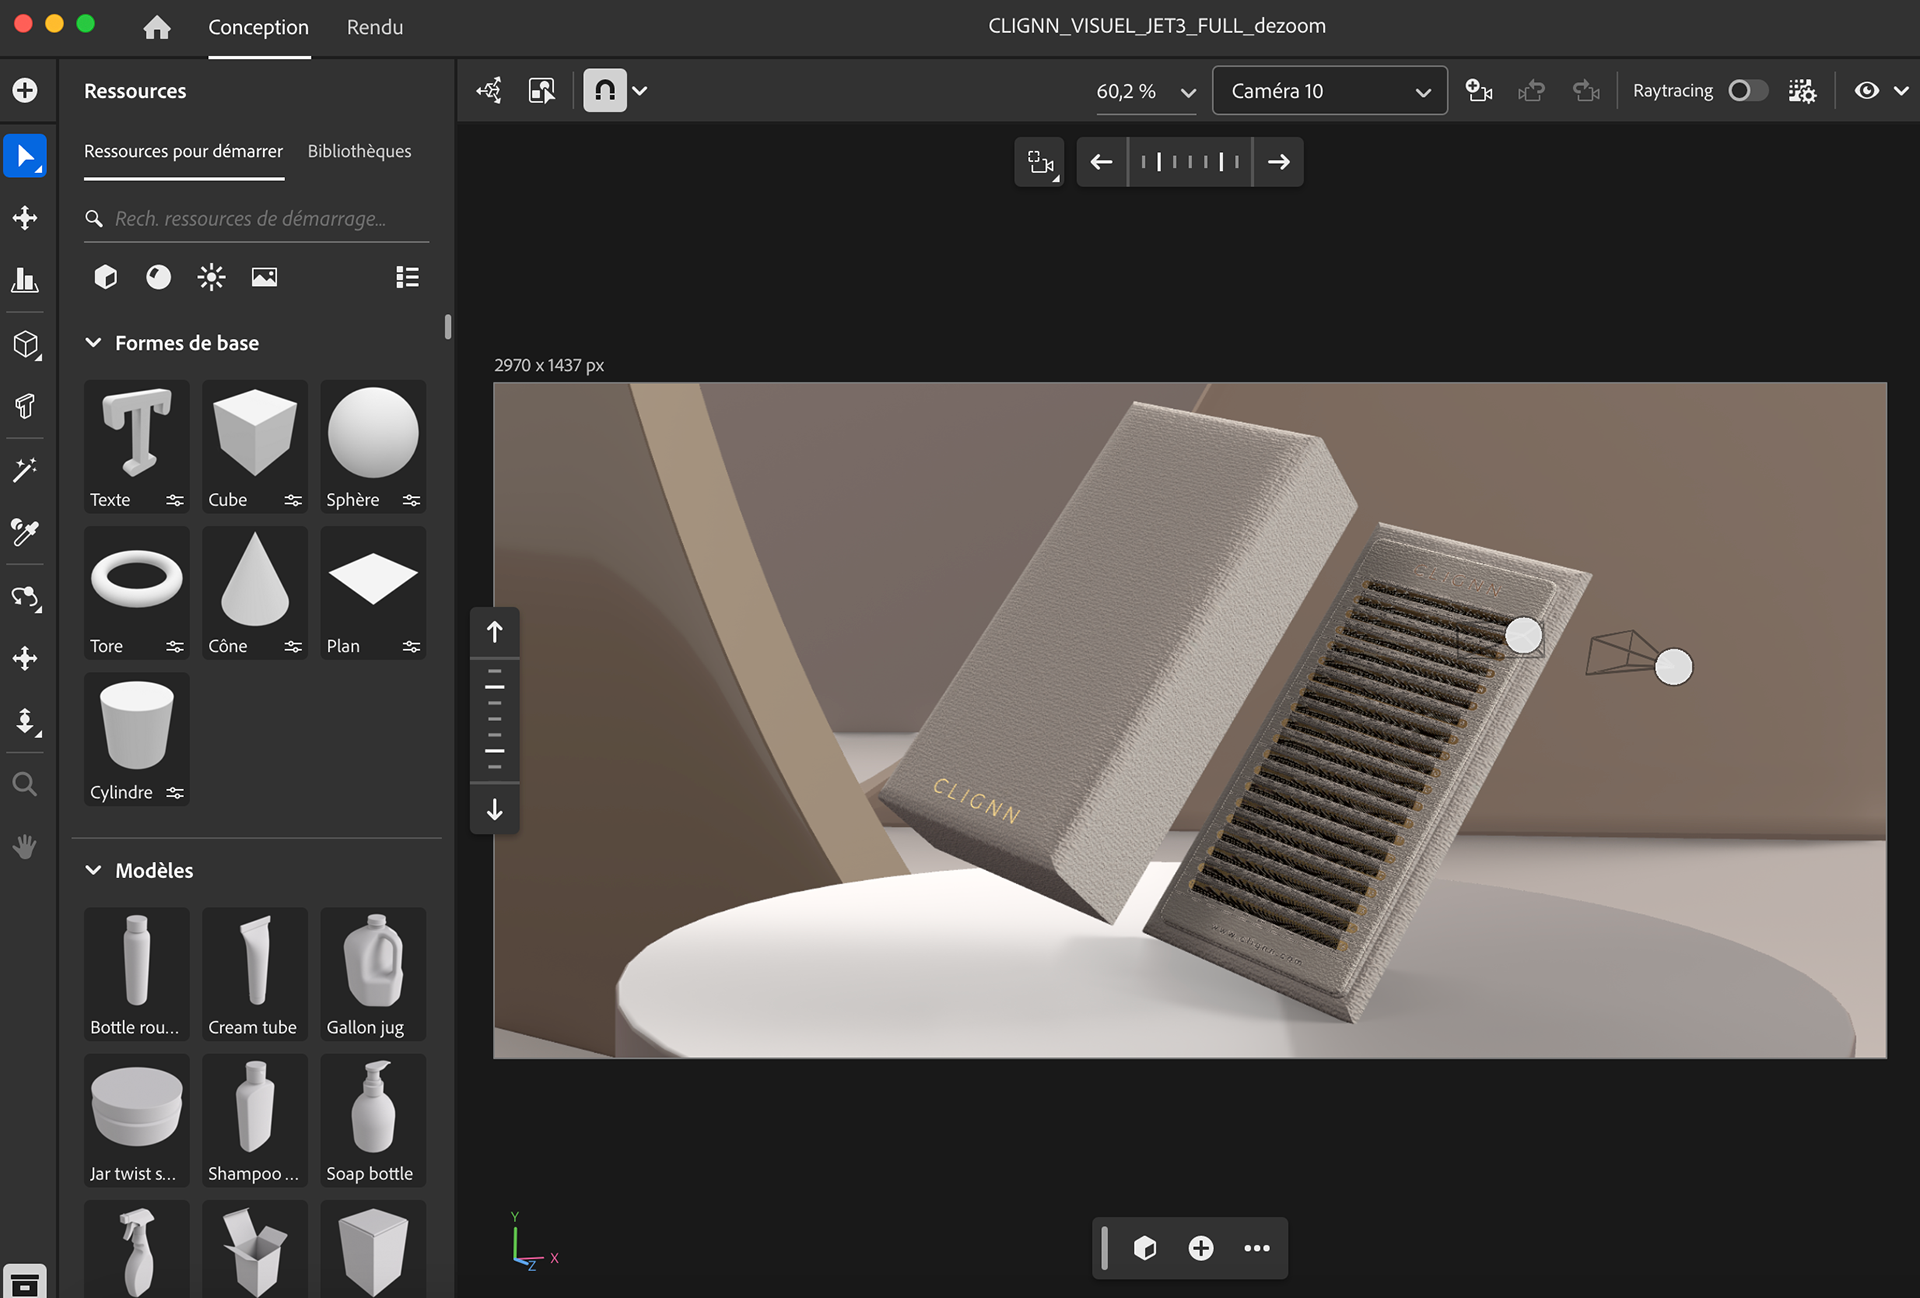Select the Cylindre shape thumbnail
Screen dimensions: 1920x1298
[136, 739]
